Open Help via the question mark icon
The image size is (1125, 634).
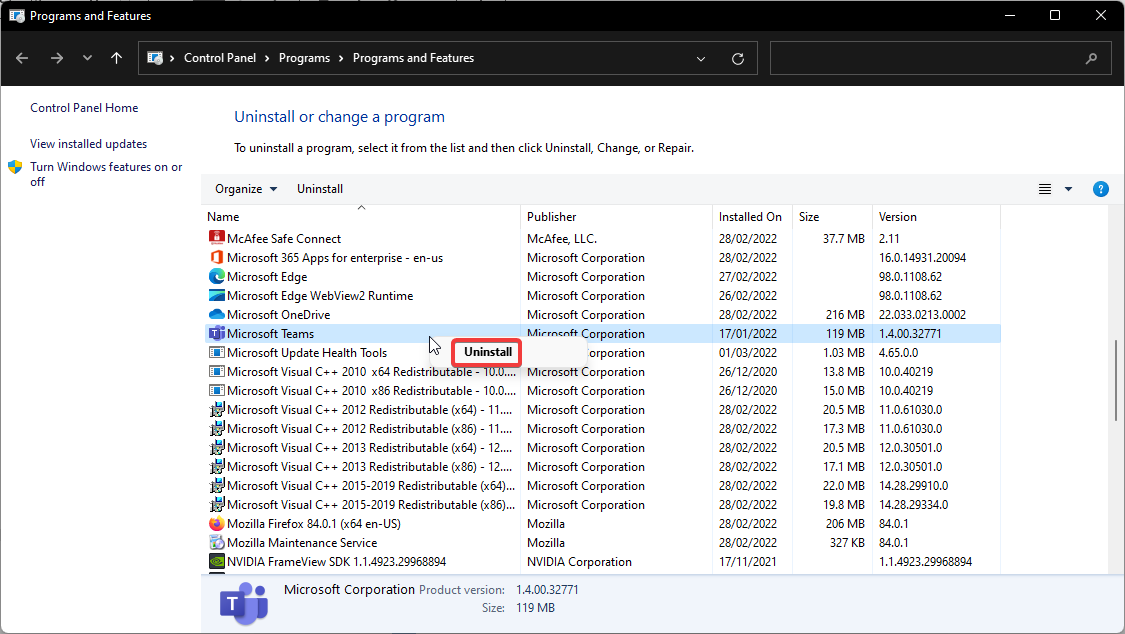(1101, 188)
